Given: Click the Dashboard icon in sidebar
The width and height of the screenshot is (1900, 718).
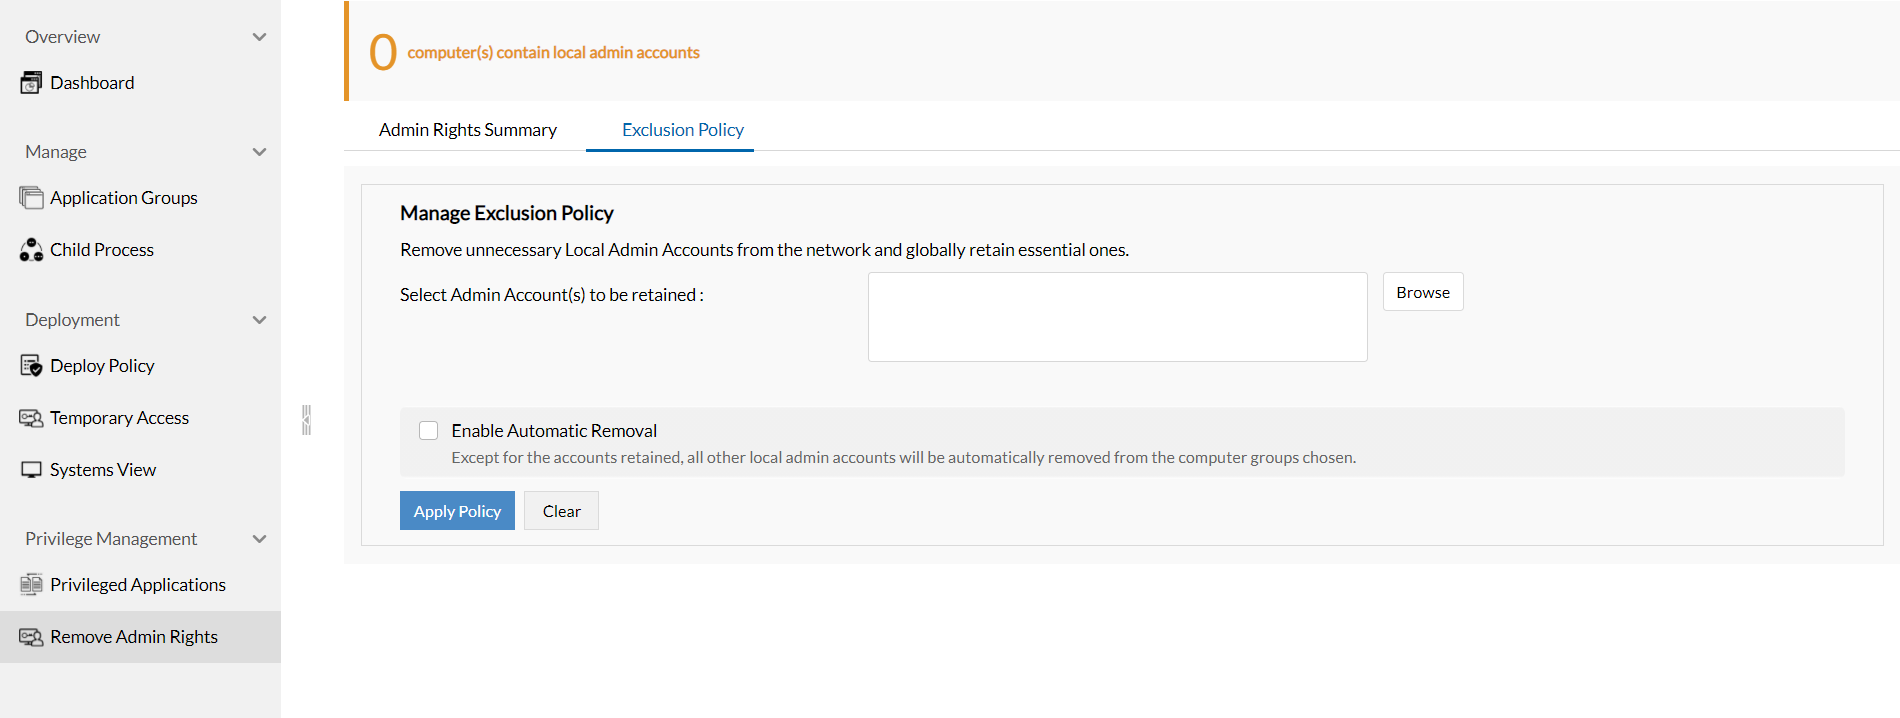Looking at the screenshot, I should click(x=31, y=83).
